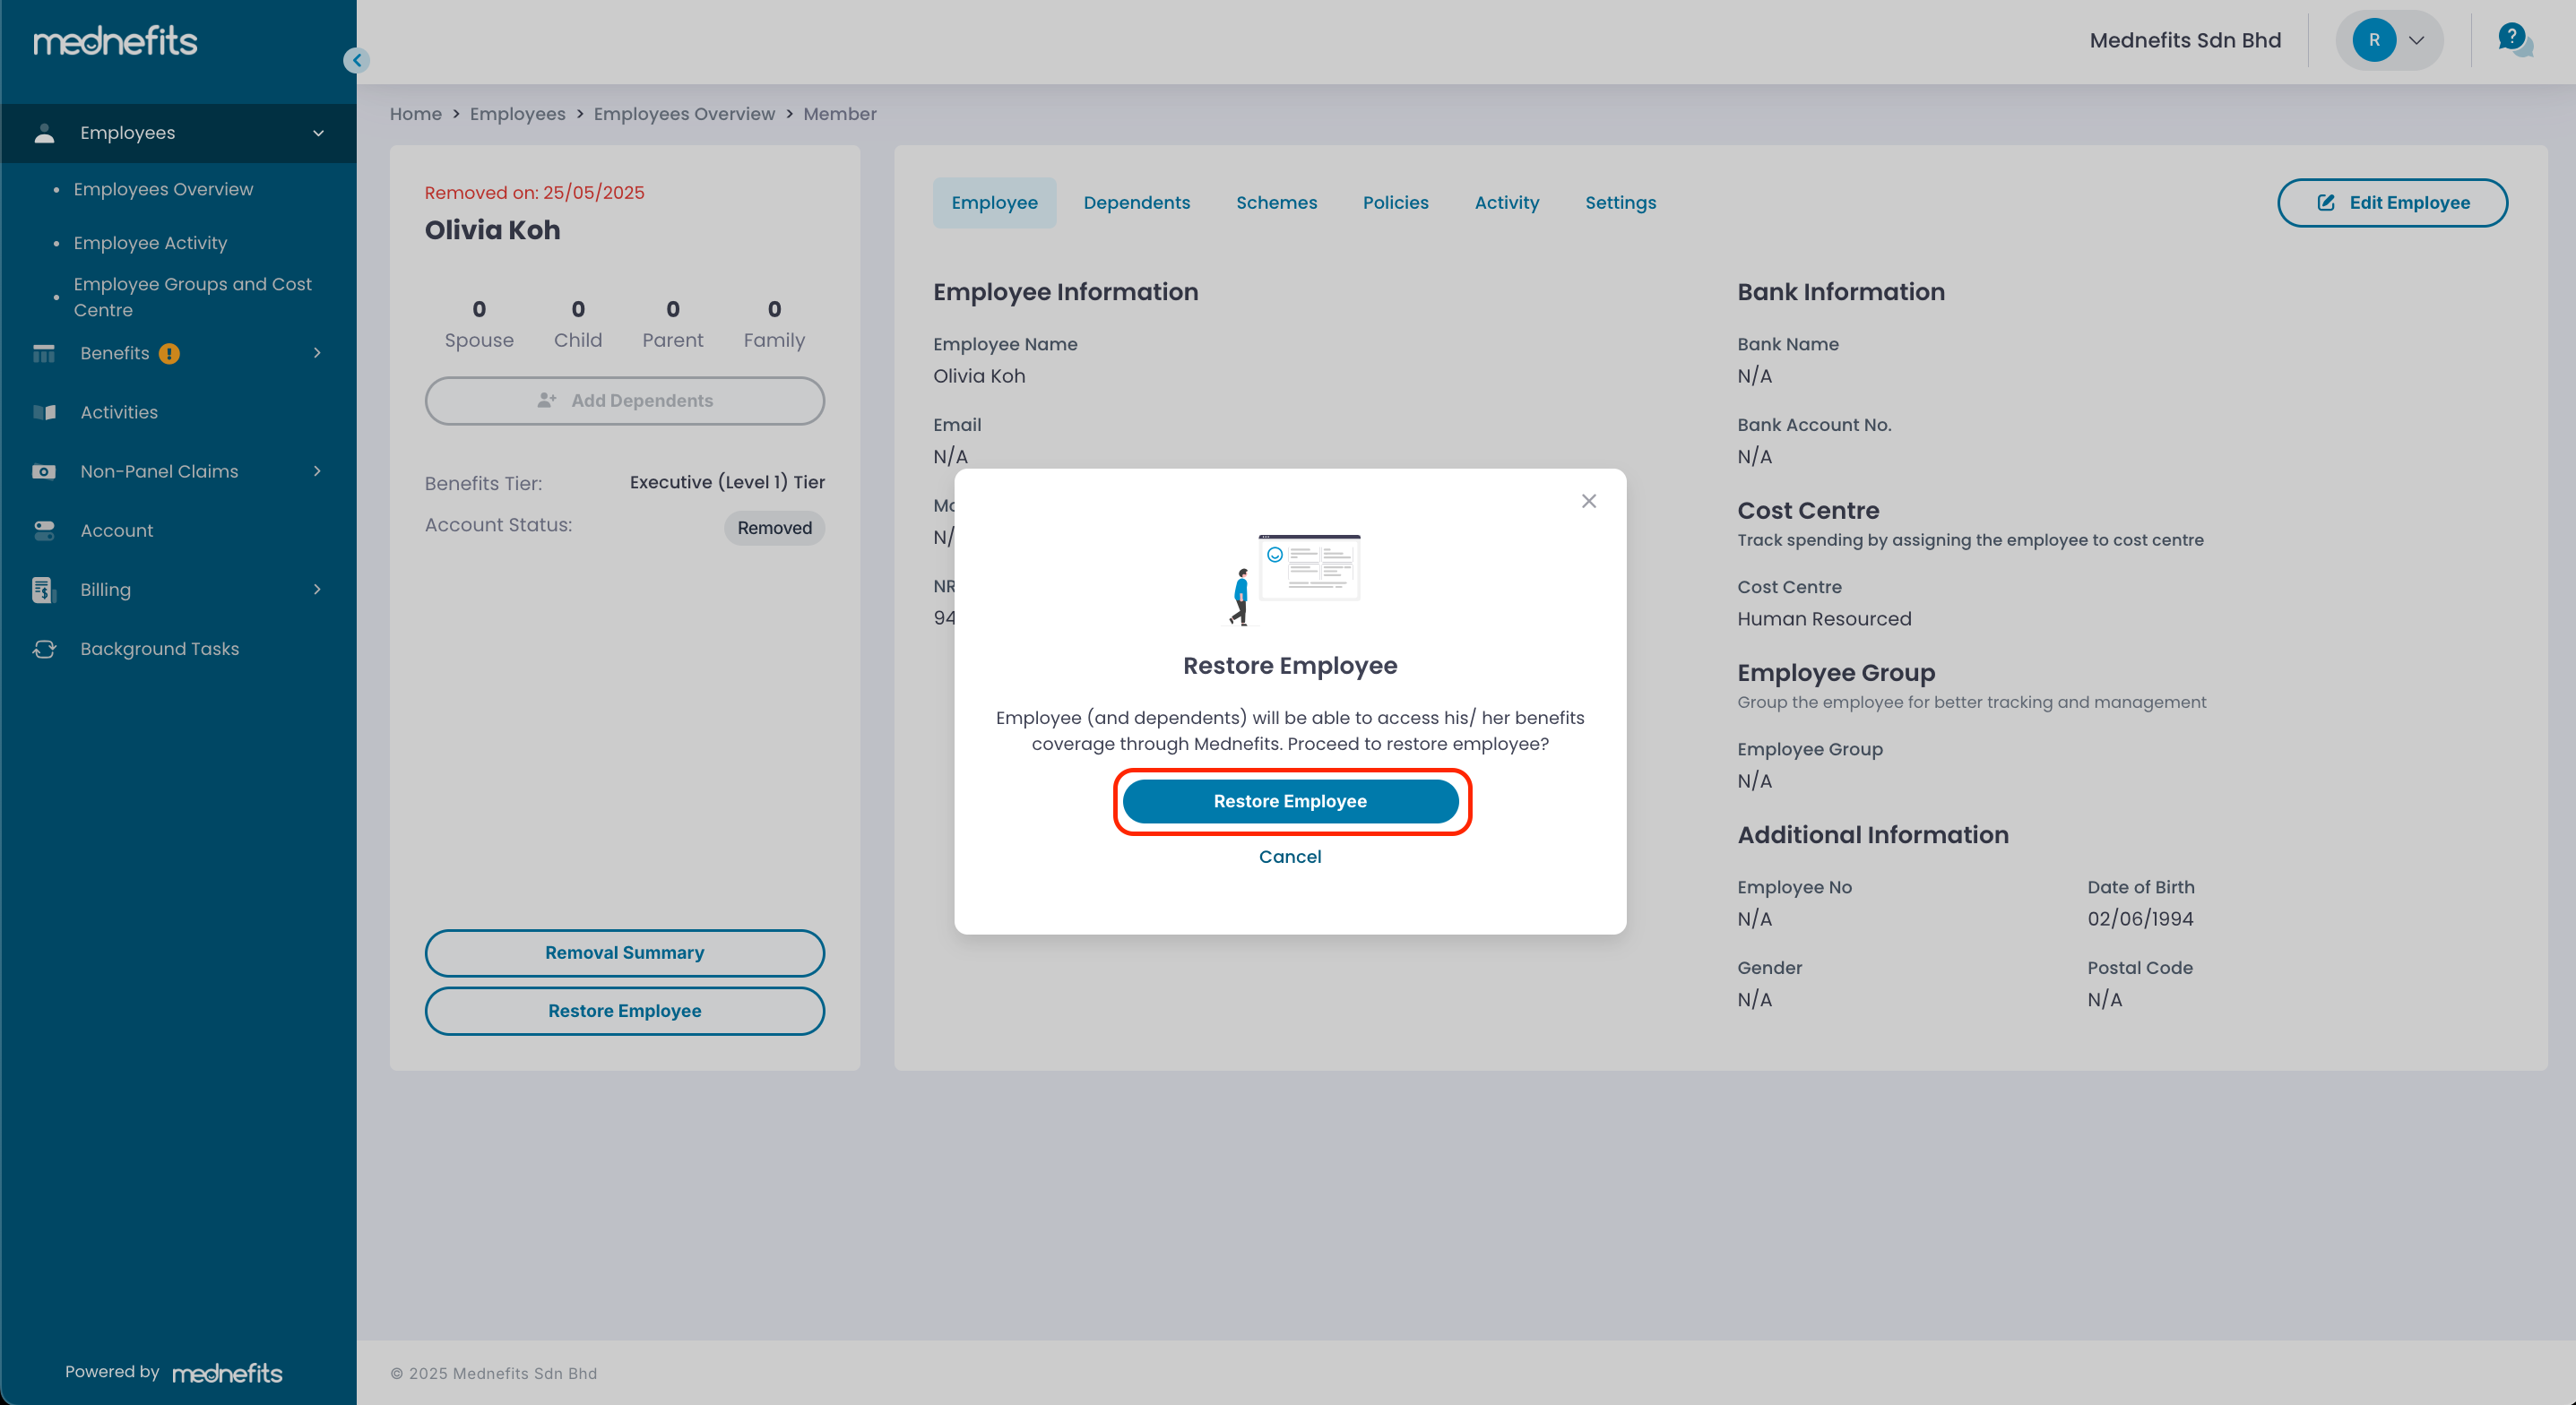Cancel the restore dialog
The height and width of the screenshot is (1405, 2576).
point(1289,857)
